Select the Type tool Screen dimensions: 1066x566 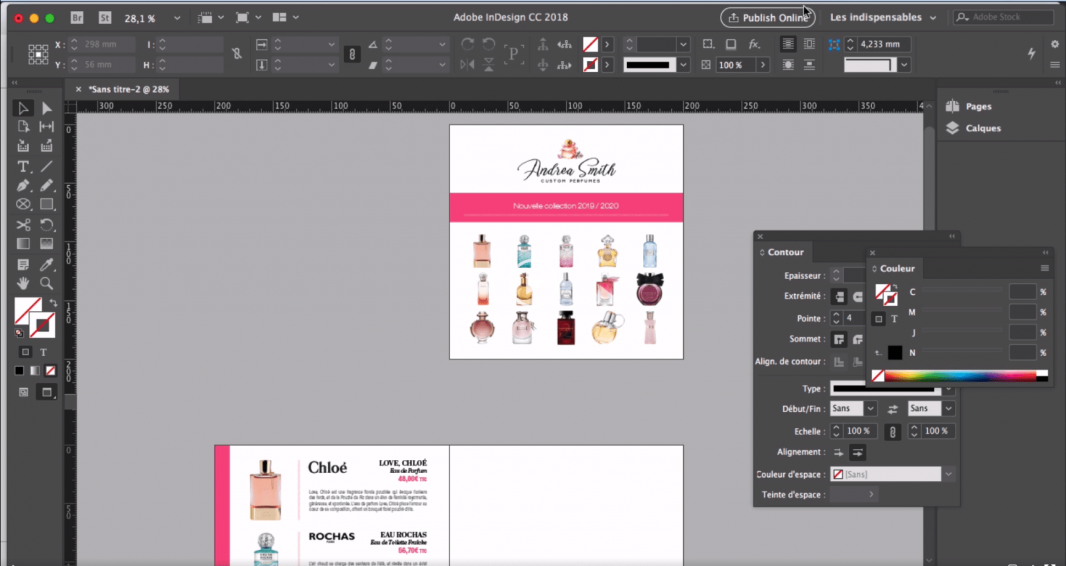click(x=23, y=166)
